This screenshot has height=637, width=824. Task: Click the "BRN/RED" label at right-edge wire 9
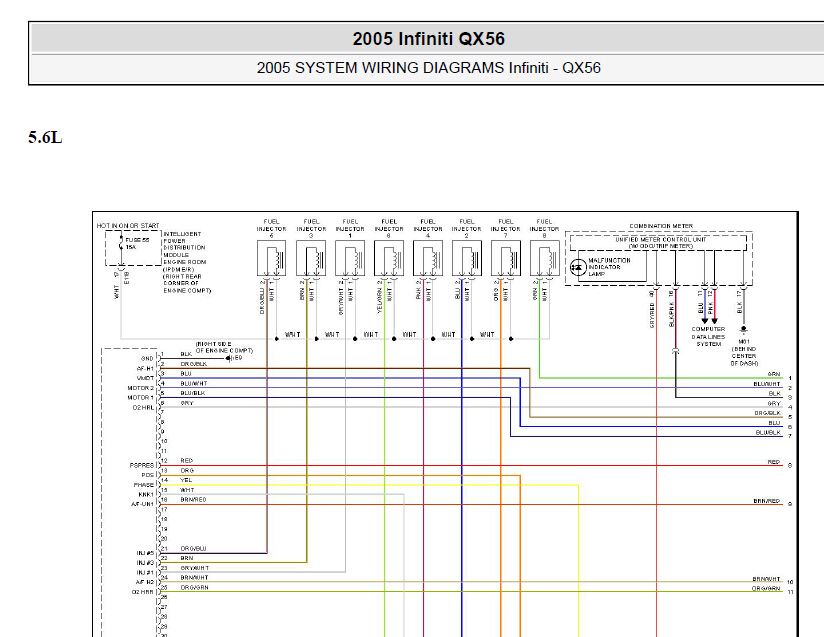pos(767,501)
